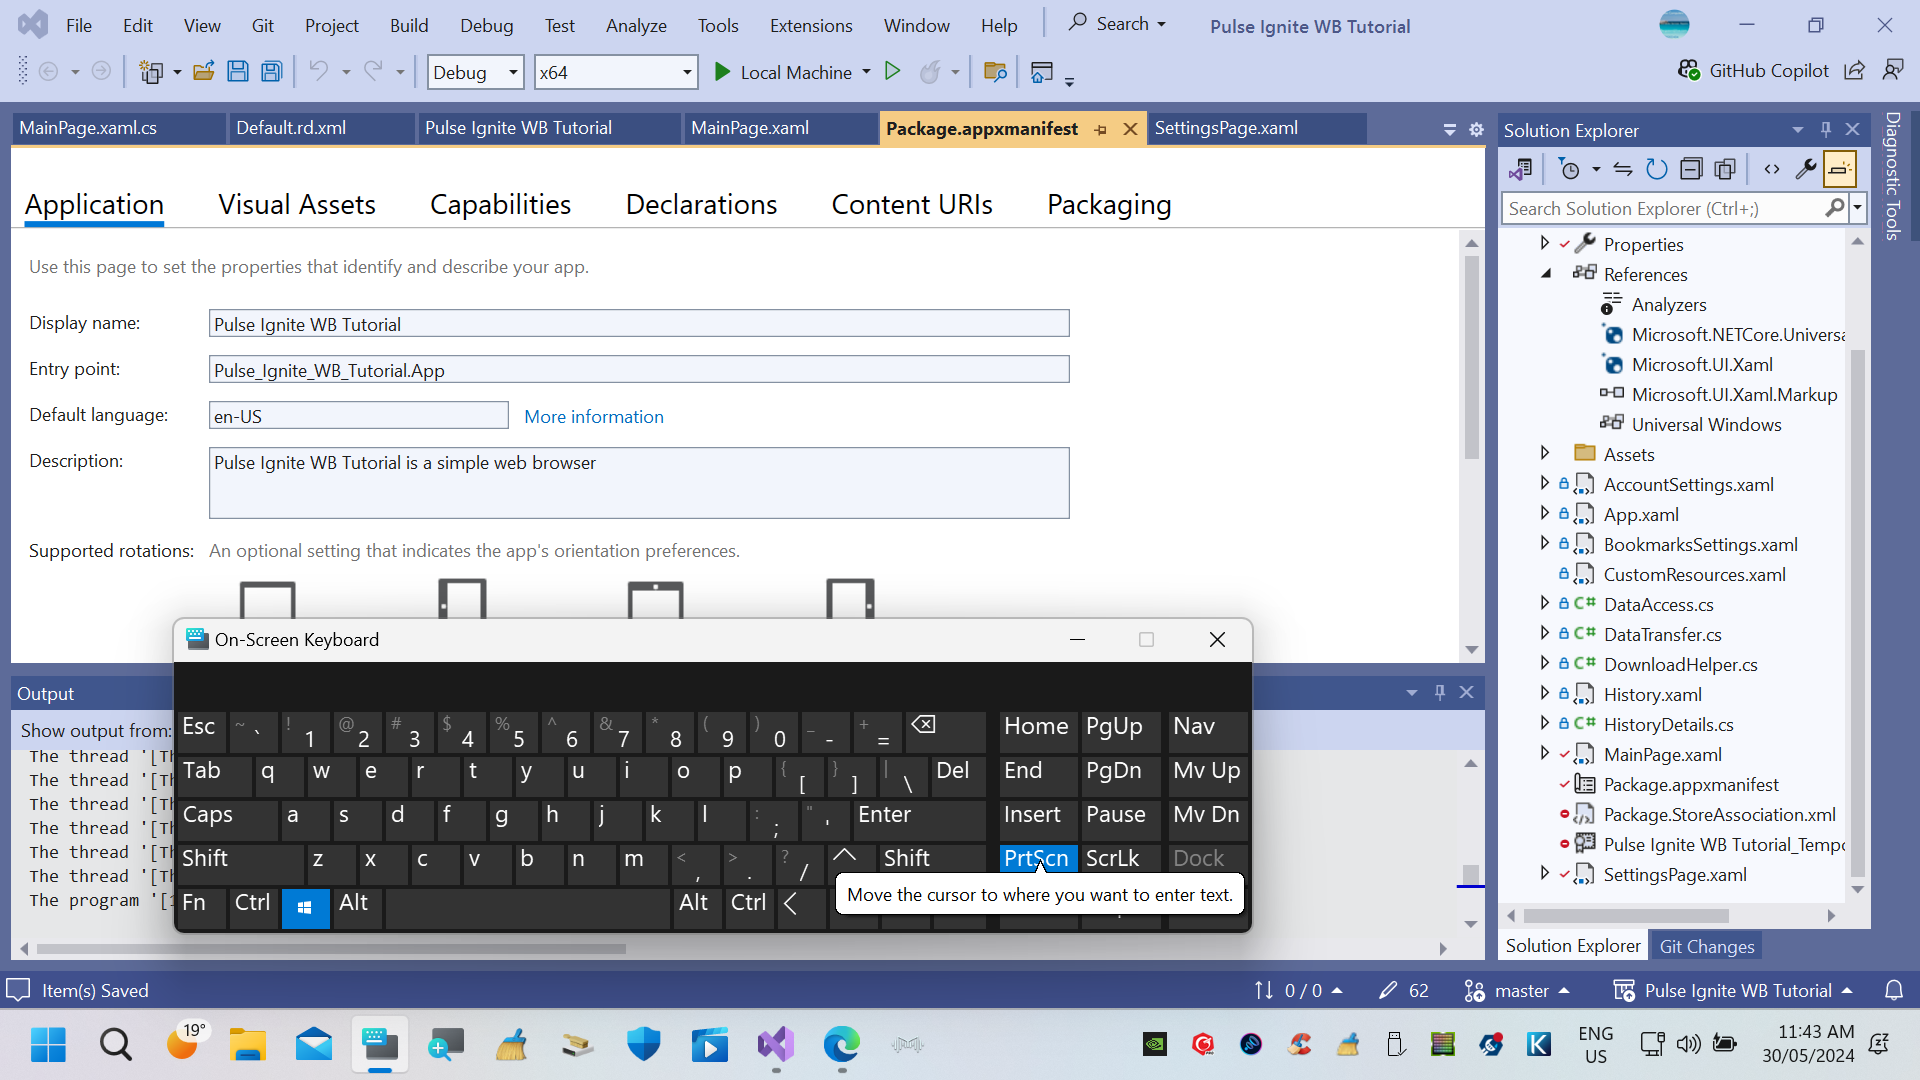Expand the Assets folder node

coord(1545,454)
